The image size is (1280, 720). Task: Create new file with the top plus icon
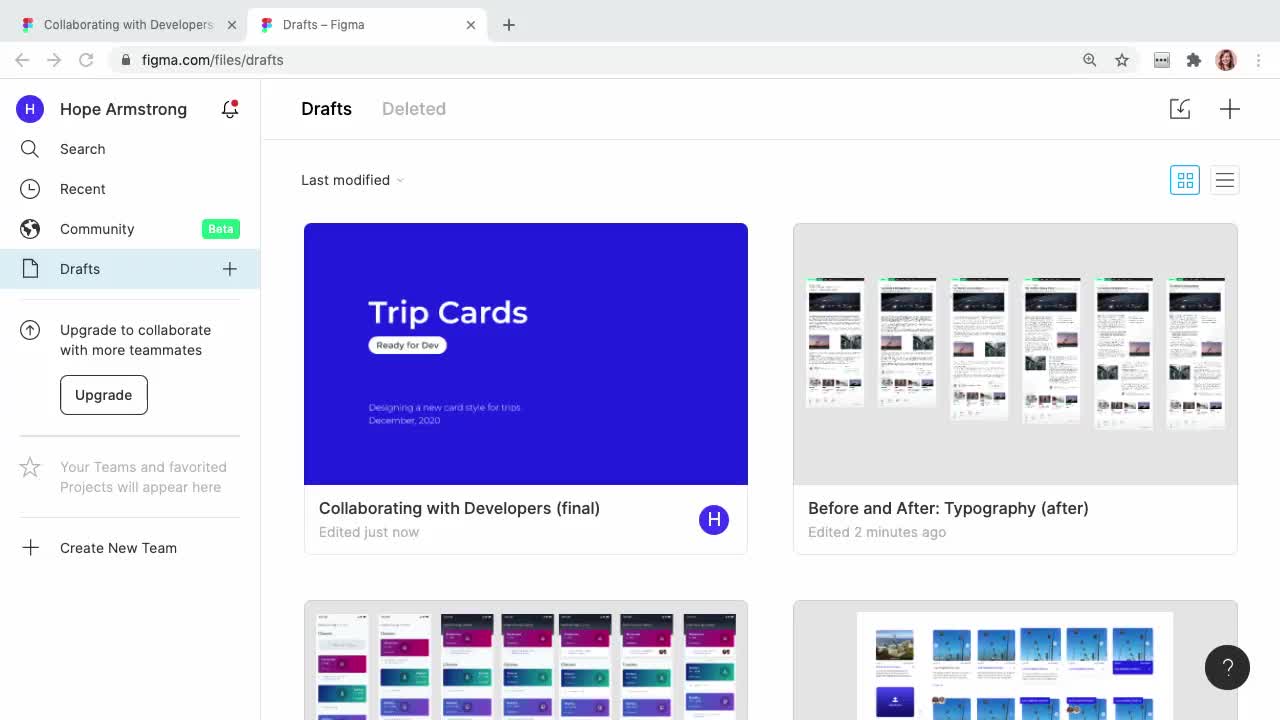[x=1230, y=109]
